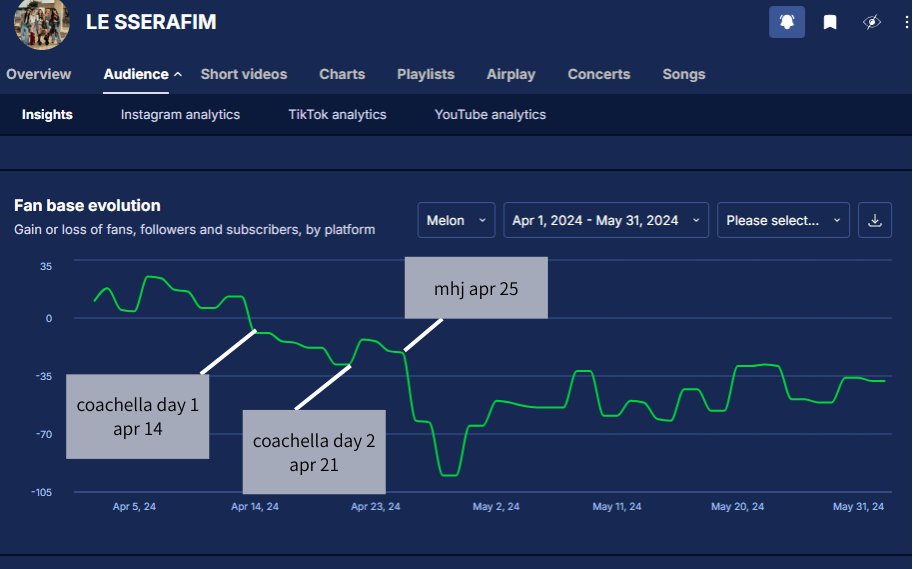Toggle the crossed-out eye visibility icon

[x=871, y=22]
